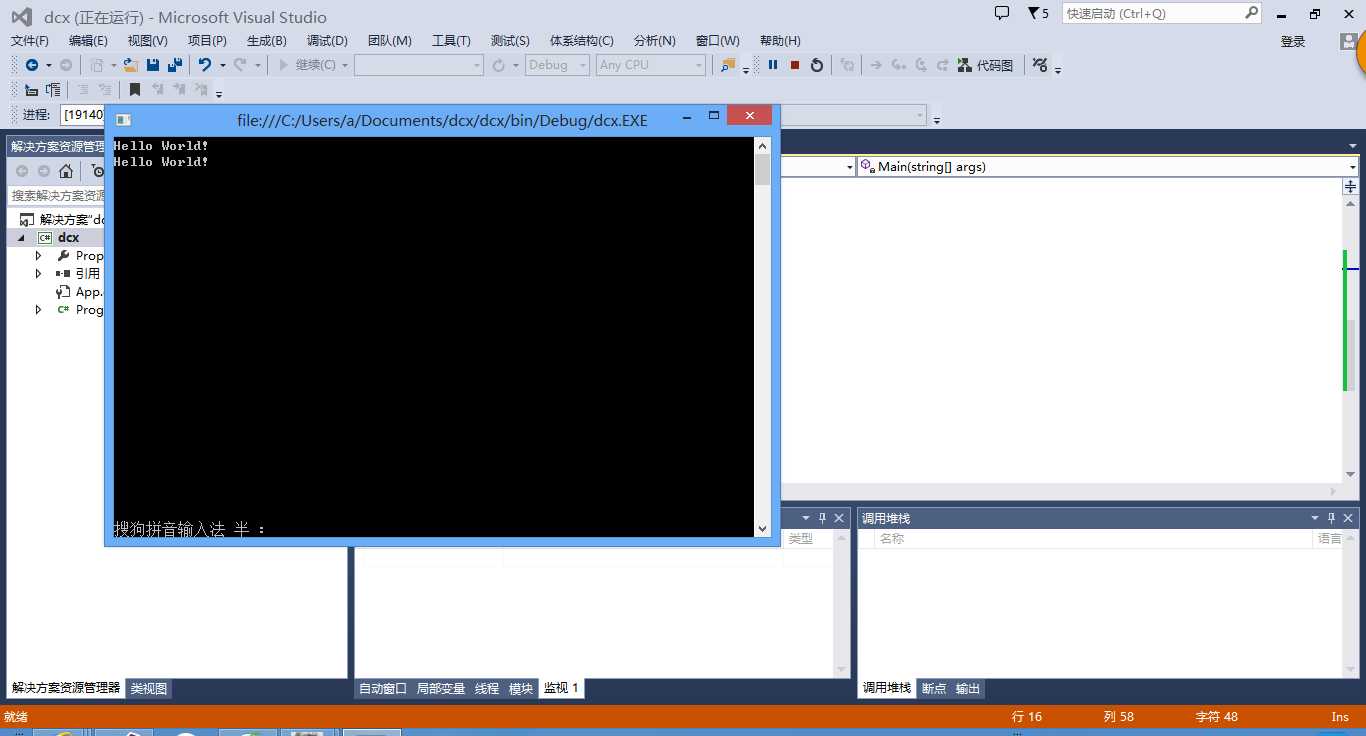This screenshot has width=1366, height=736.
Task: Open the 编辑(E) menu
Action: [x=88, y=41]
